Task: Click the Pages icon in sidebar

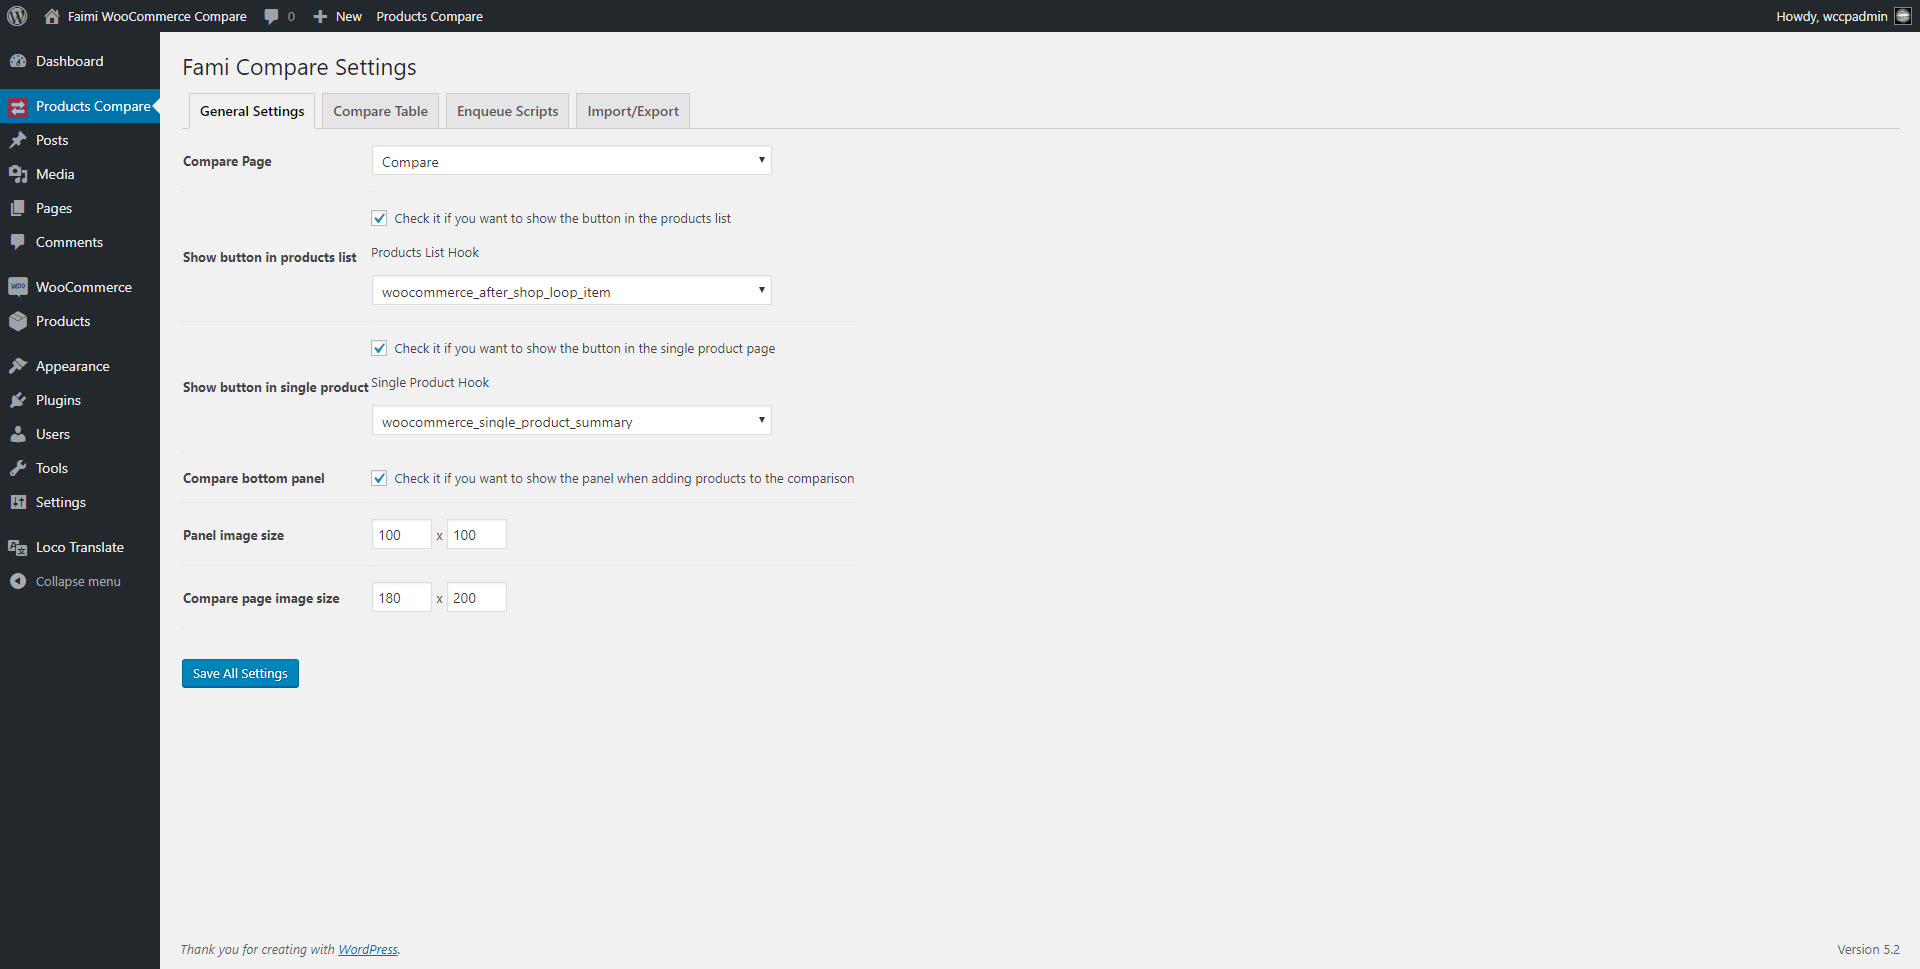Action: pyautogui.click(x=18, y=208)
